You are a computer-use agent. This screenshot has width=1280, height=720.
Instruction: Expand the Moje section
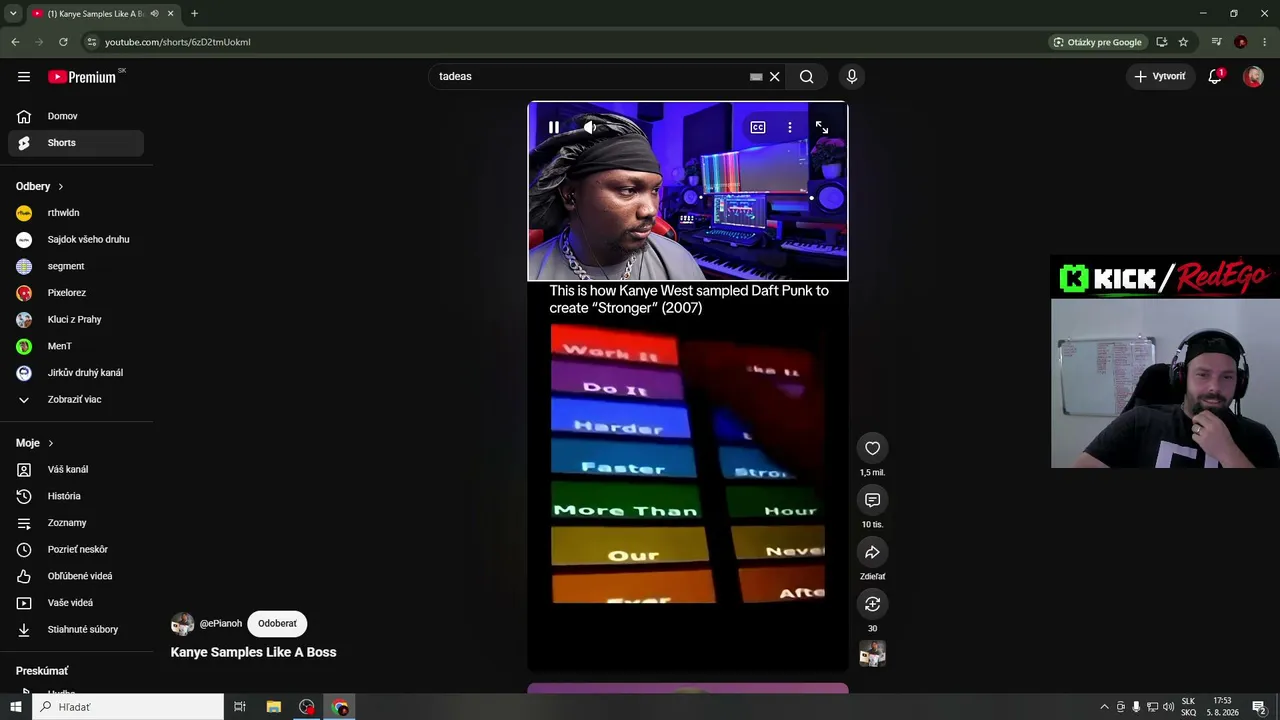[x=35, y=443]
